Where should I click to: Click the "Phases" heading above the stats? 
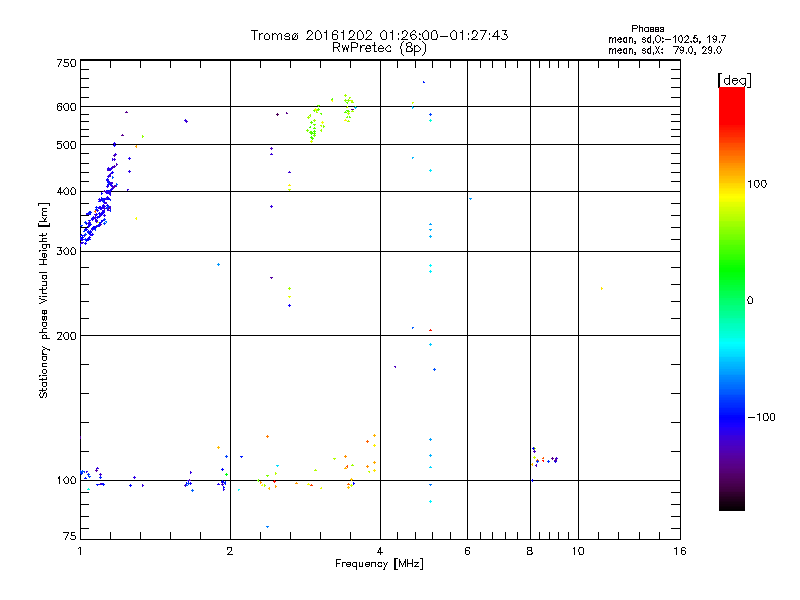tap(647, 29)
